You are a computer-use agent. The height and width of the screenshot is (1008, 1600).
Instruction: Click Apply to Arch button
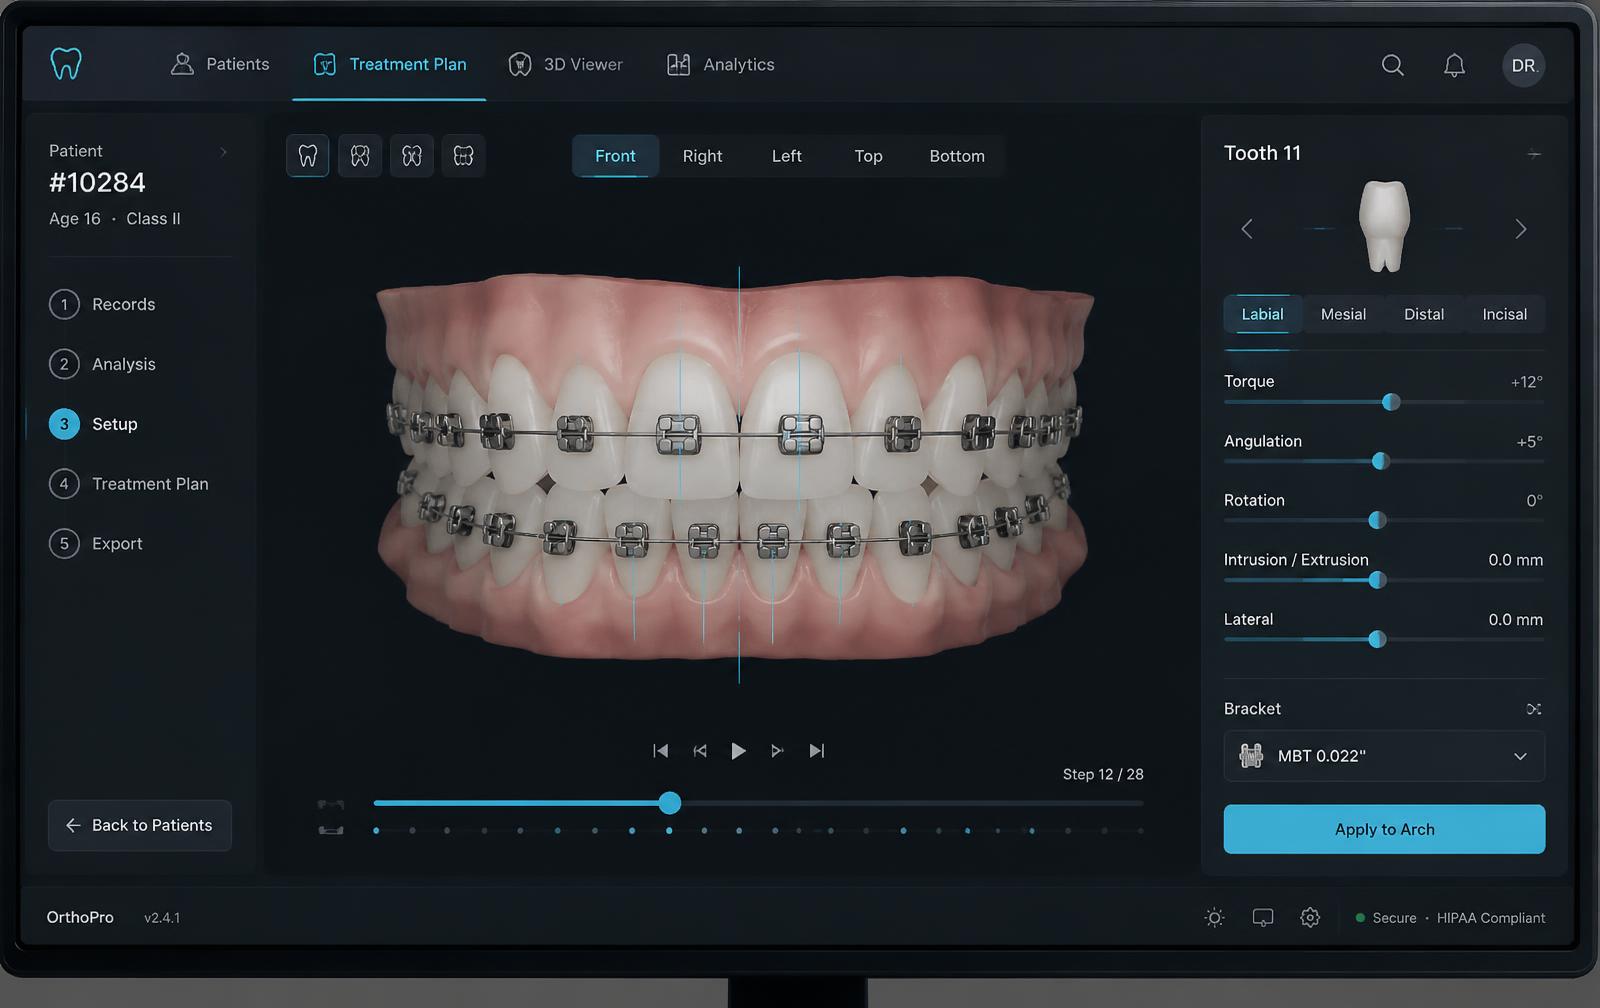coord(1384,829)
